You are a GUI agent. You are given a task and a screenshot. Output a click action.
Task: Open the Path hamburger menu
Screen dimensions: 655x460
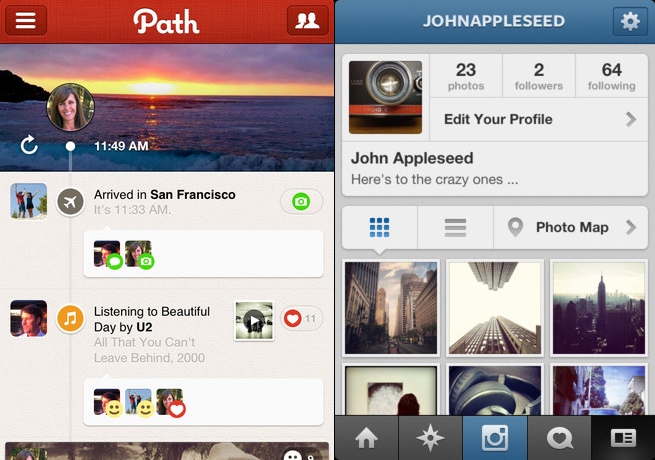point(26,20)
